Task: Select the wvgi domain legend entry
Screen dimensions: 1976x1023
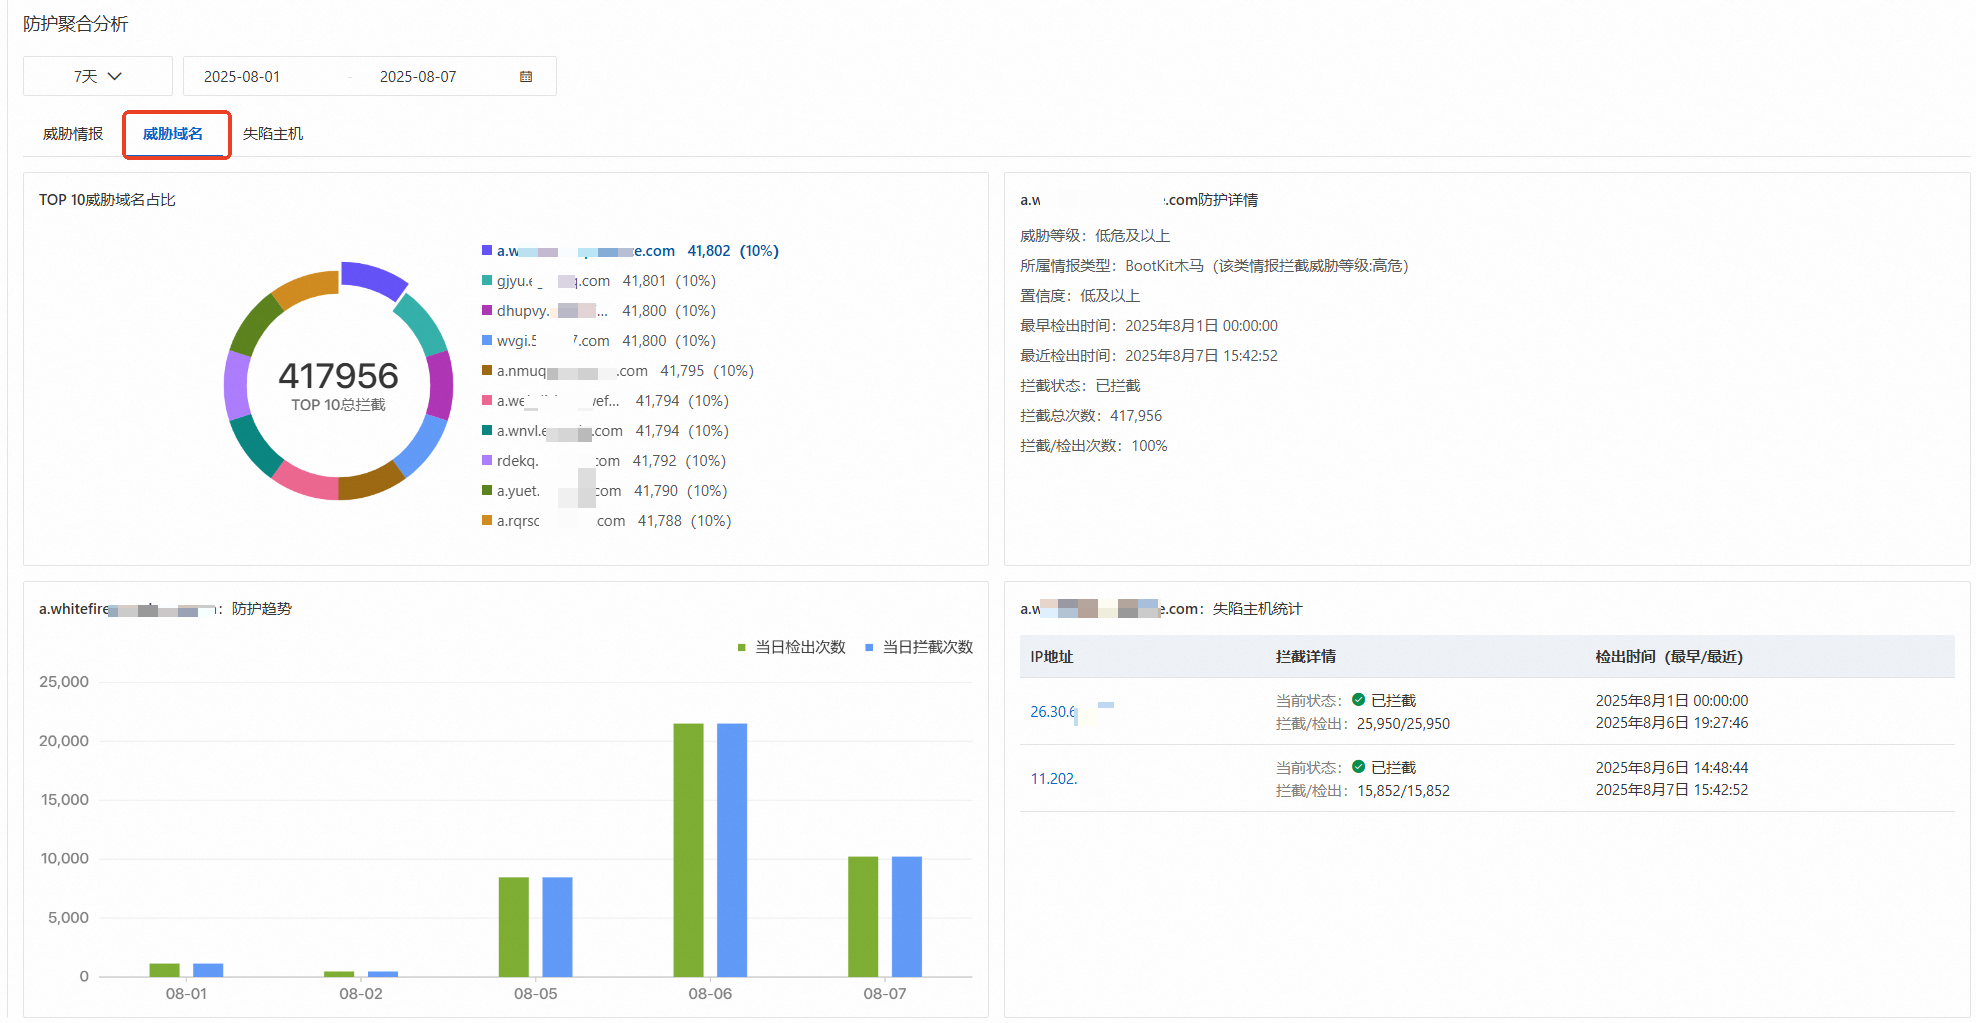Action: coord(599,341)
